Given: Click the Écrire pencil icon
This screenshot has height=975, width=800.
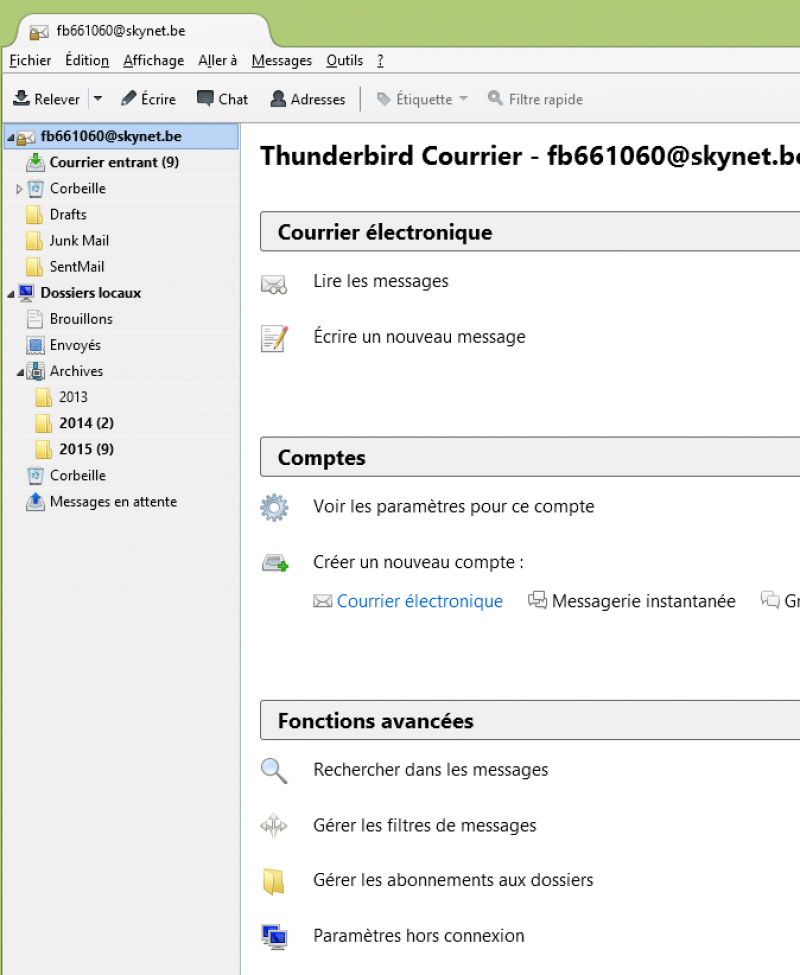Looking at the screenshot, I should pos(129,98).
